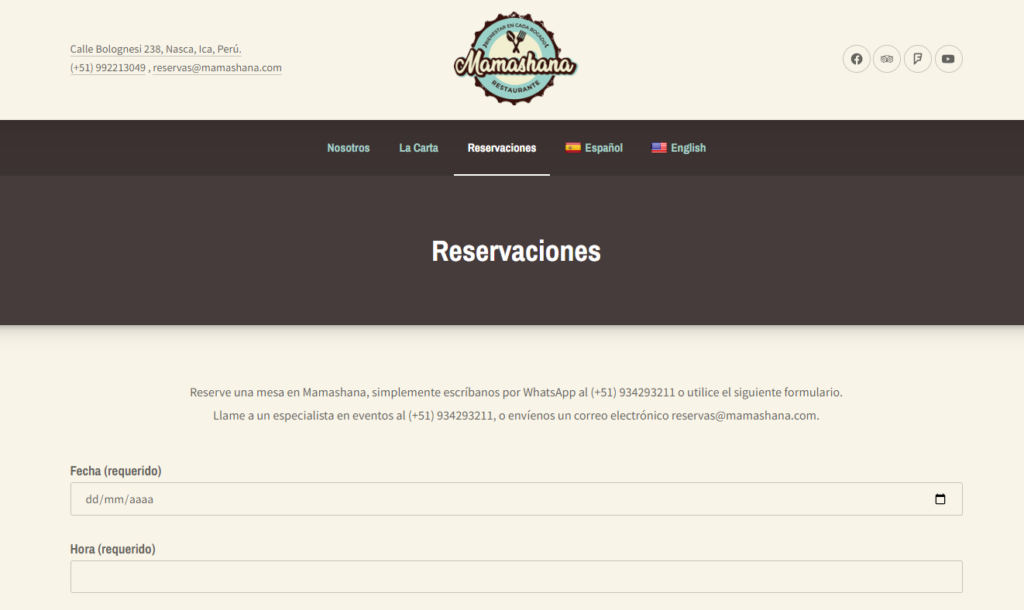Click the US flag icon
The height and width of the screenshot is (610, 1024).
pyautogui.click(x=659, y=148)
